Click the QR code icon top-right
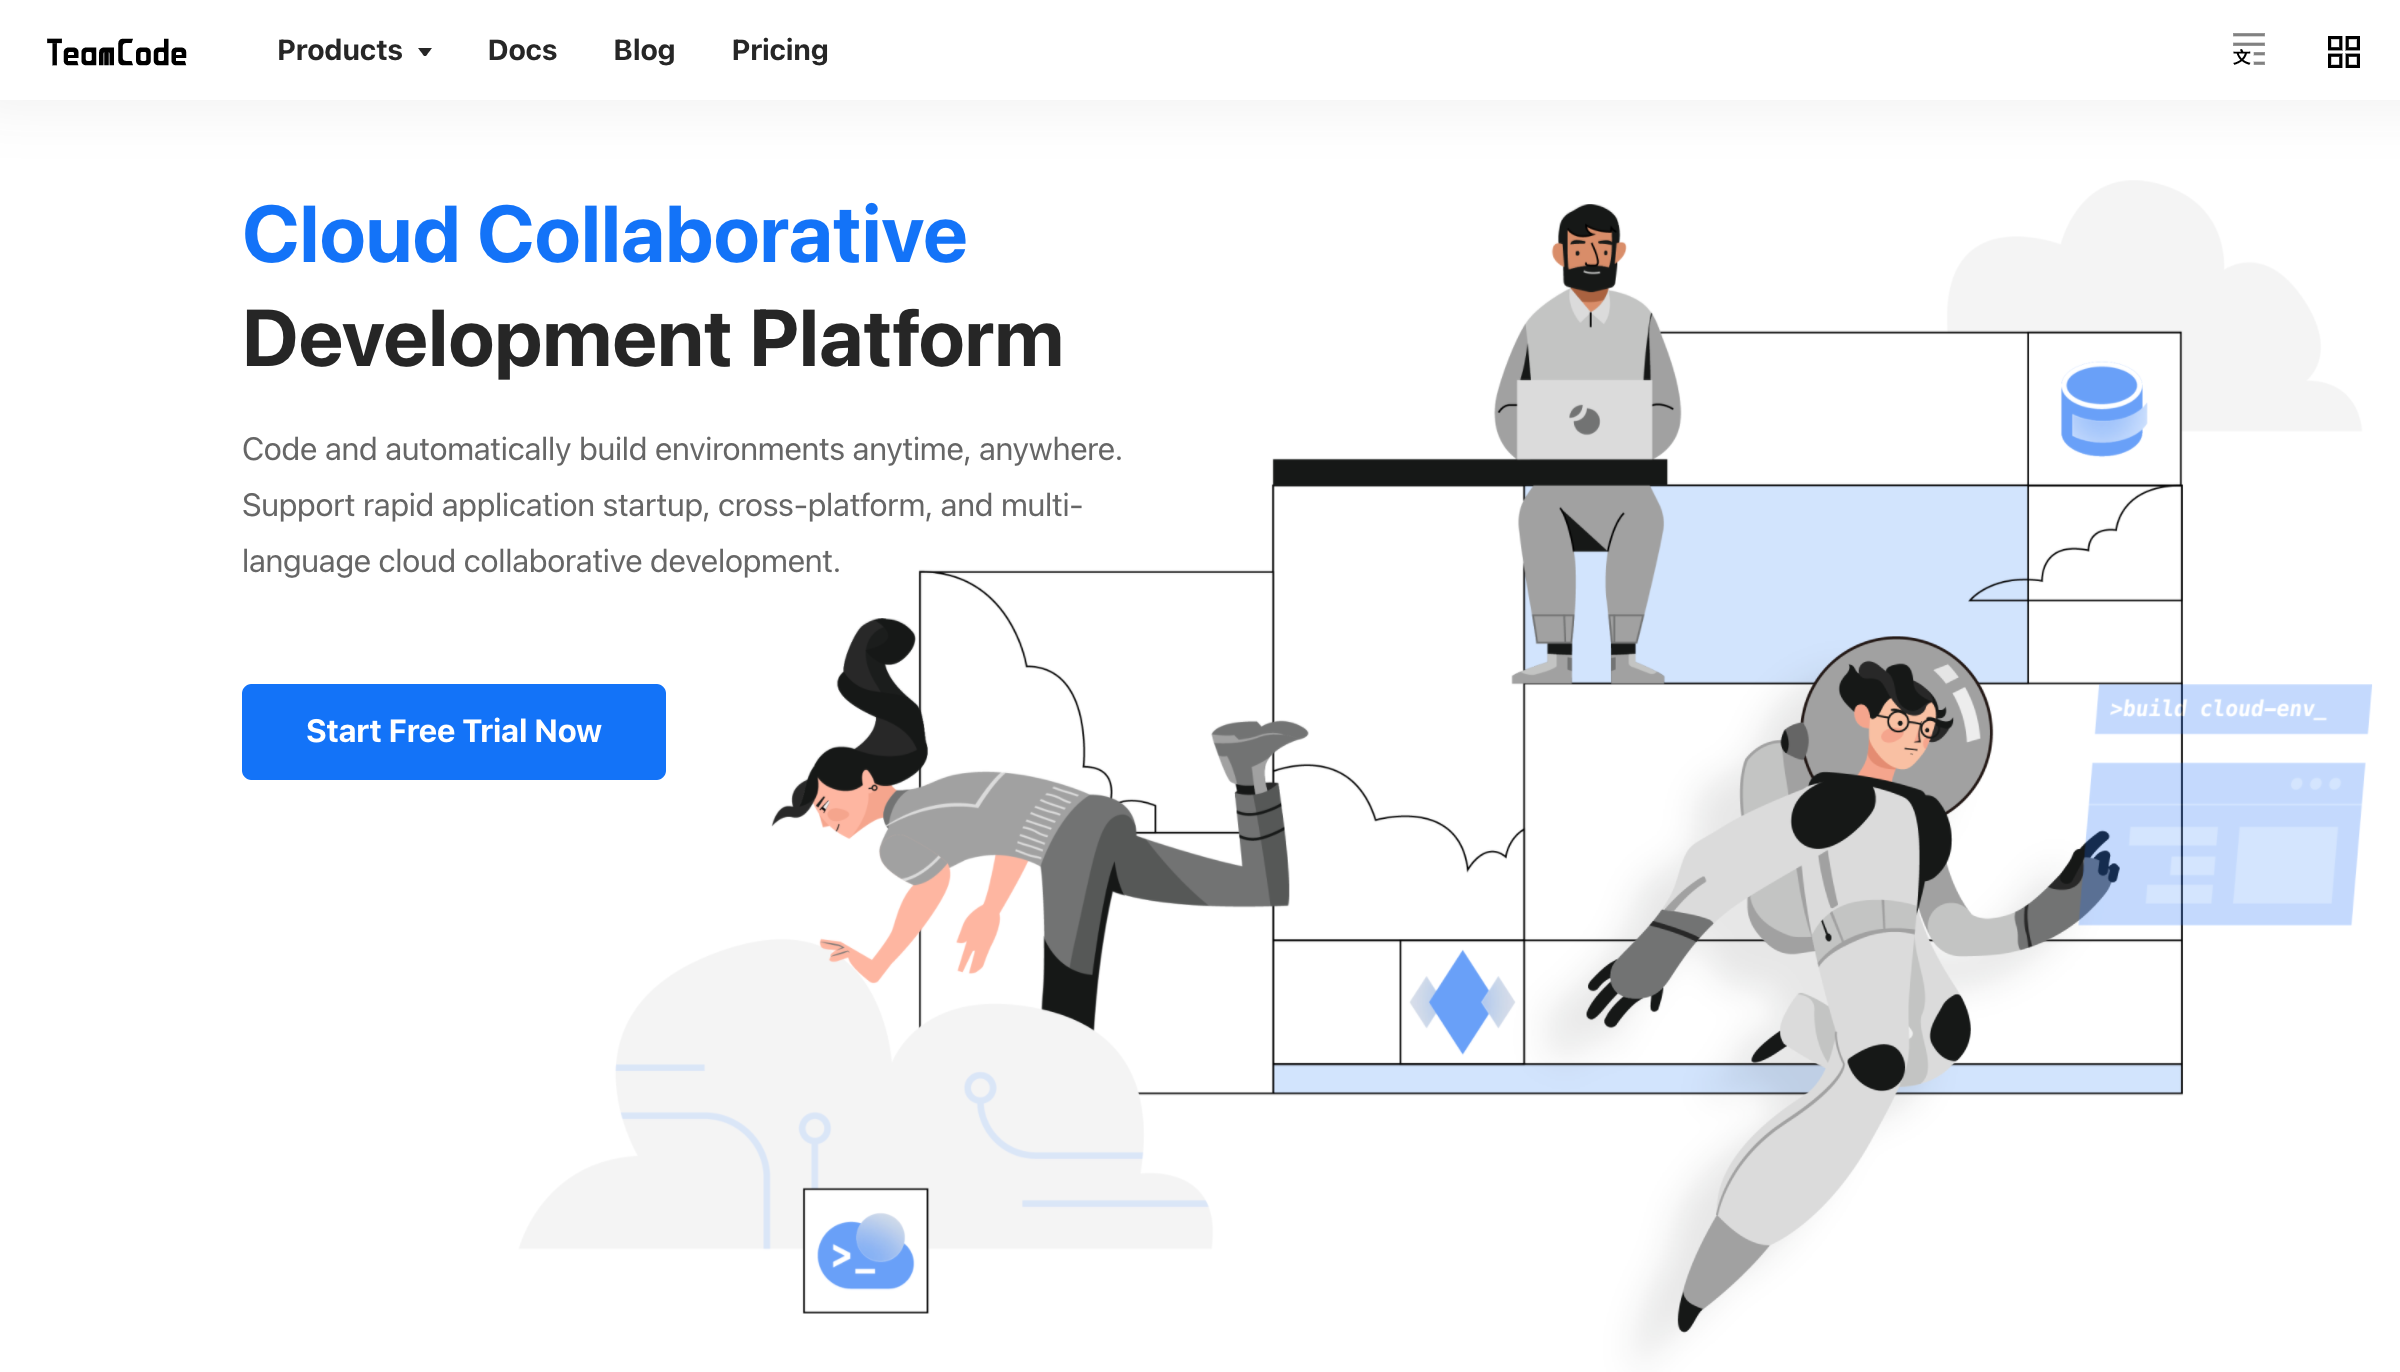 tap(2342, 51)
